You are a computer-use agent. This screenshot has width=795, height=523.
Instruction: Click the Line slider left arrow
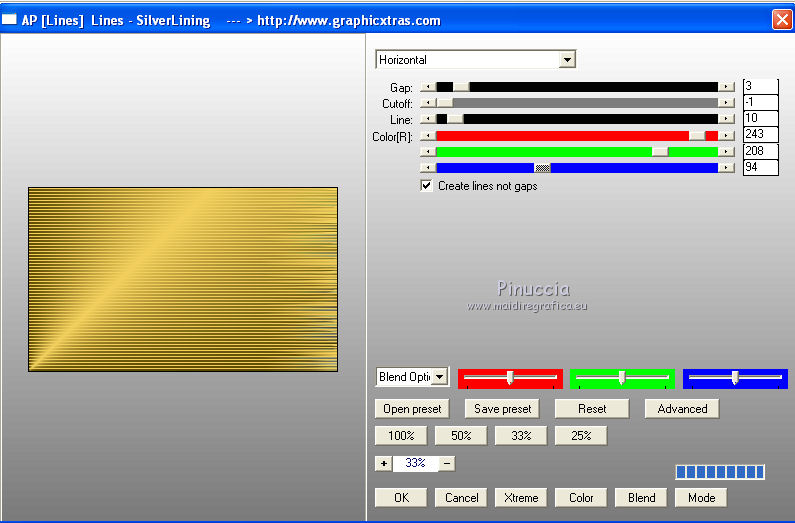click(428, 119)
